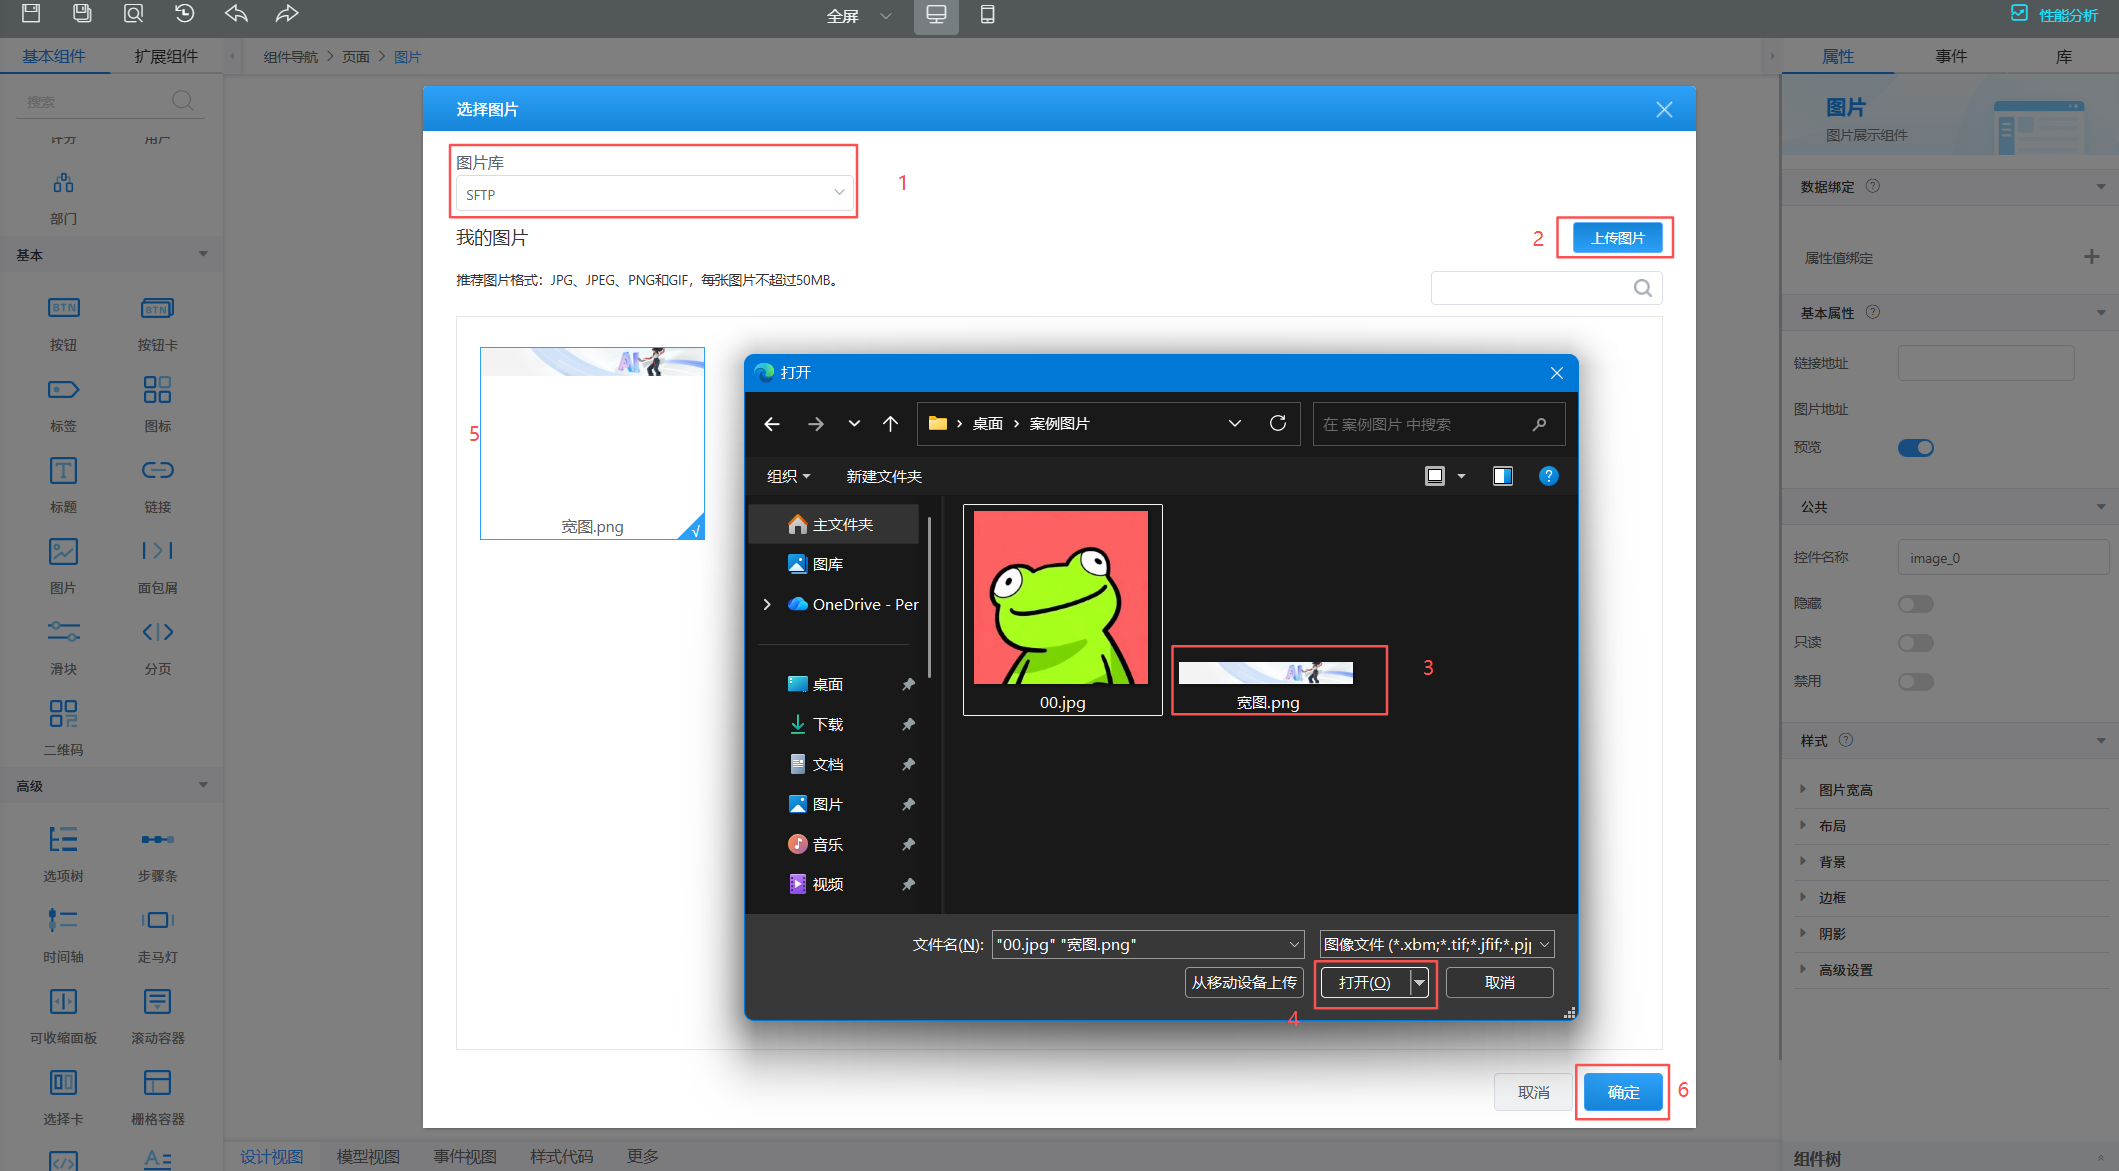Turn on the 只读 switch

[1915, 643]
